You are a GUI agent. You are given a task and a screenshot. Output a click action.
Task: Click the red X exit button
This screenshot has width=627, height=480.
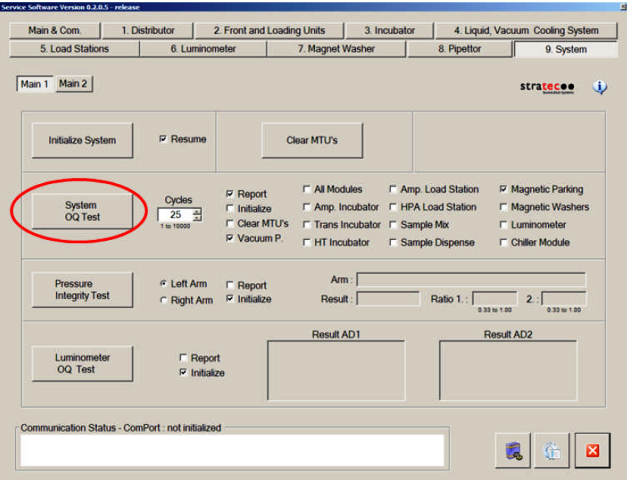[x=591, y=451]
